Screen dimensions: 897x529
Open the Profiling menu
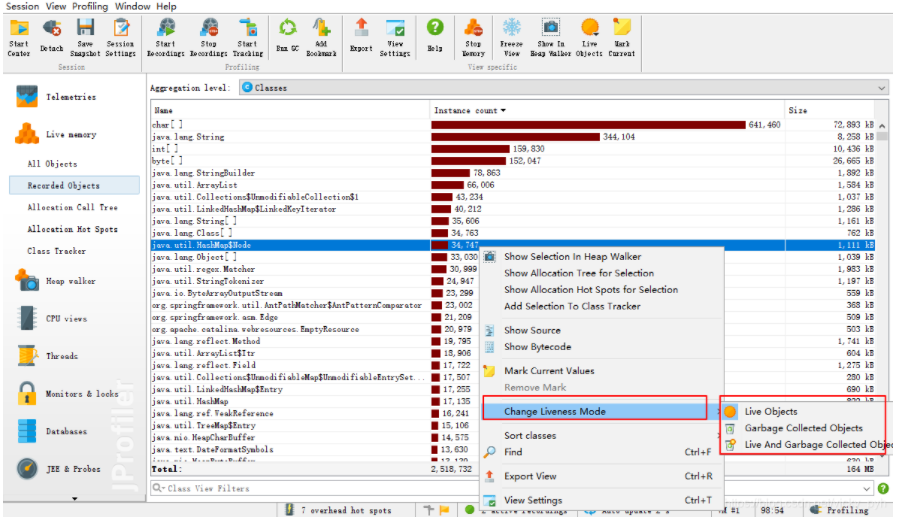pos(90,6)
